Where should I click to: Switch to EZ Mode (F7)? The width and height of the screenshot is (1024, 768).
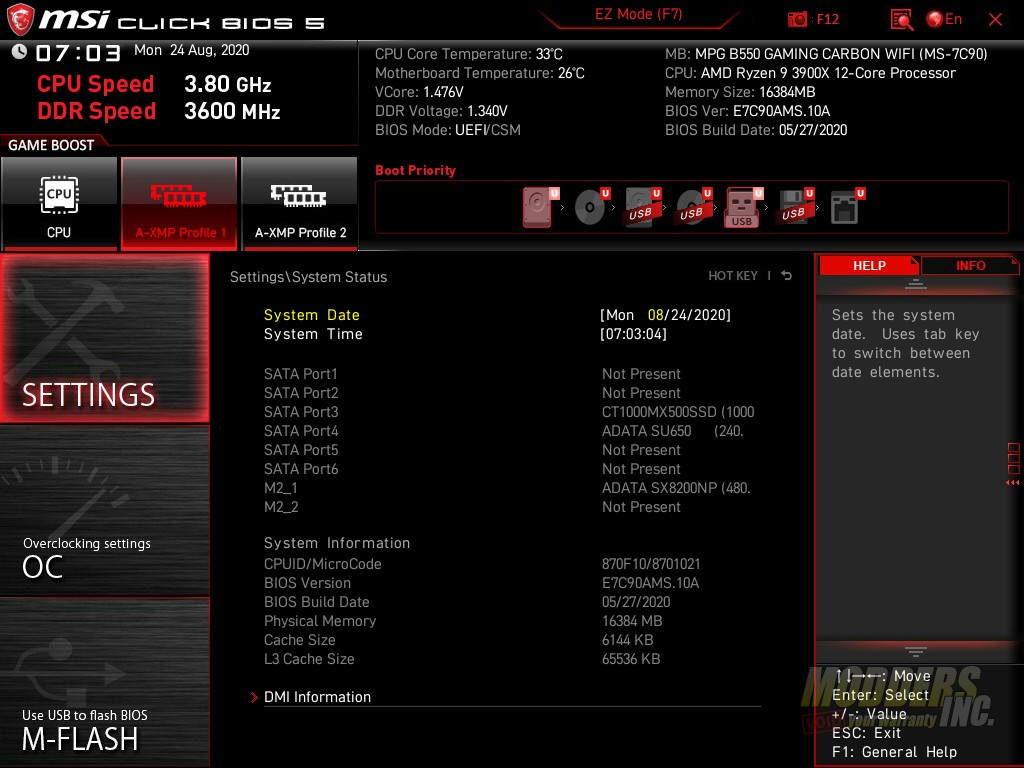638,15
